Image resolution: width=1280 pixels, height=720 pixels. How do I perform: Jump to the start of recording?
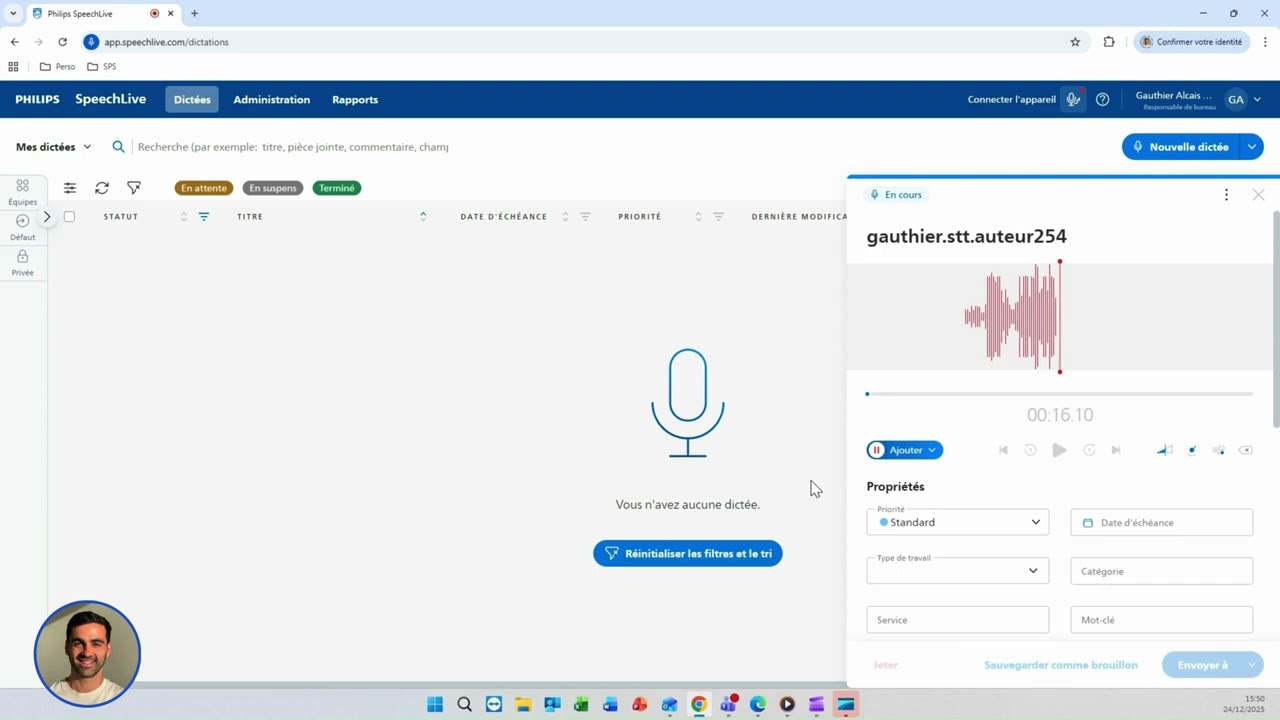click(x=1003, y=450)
